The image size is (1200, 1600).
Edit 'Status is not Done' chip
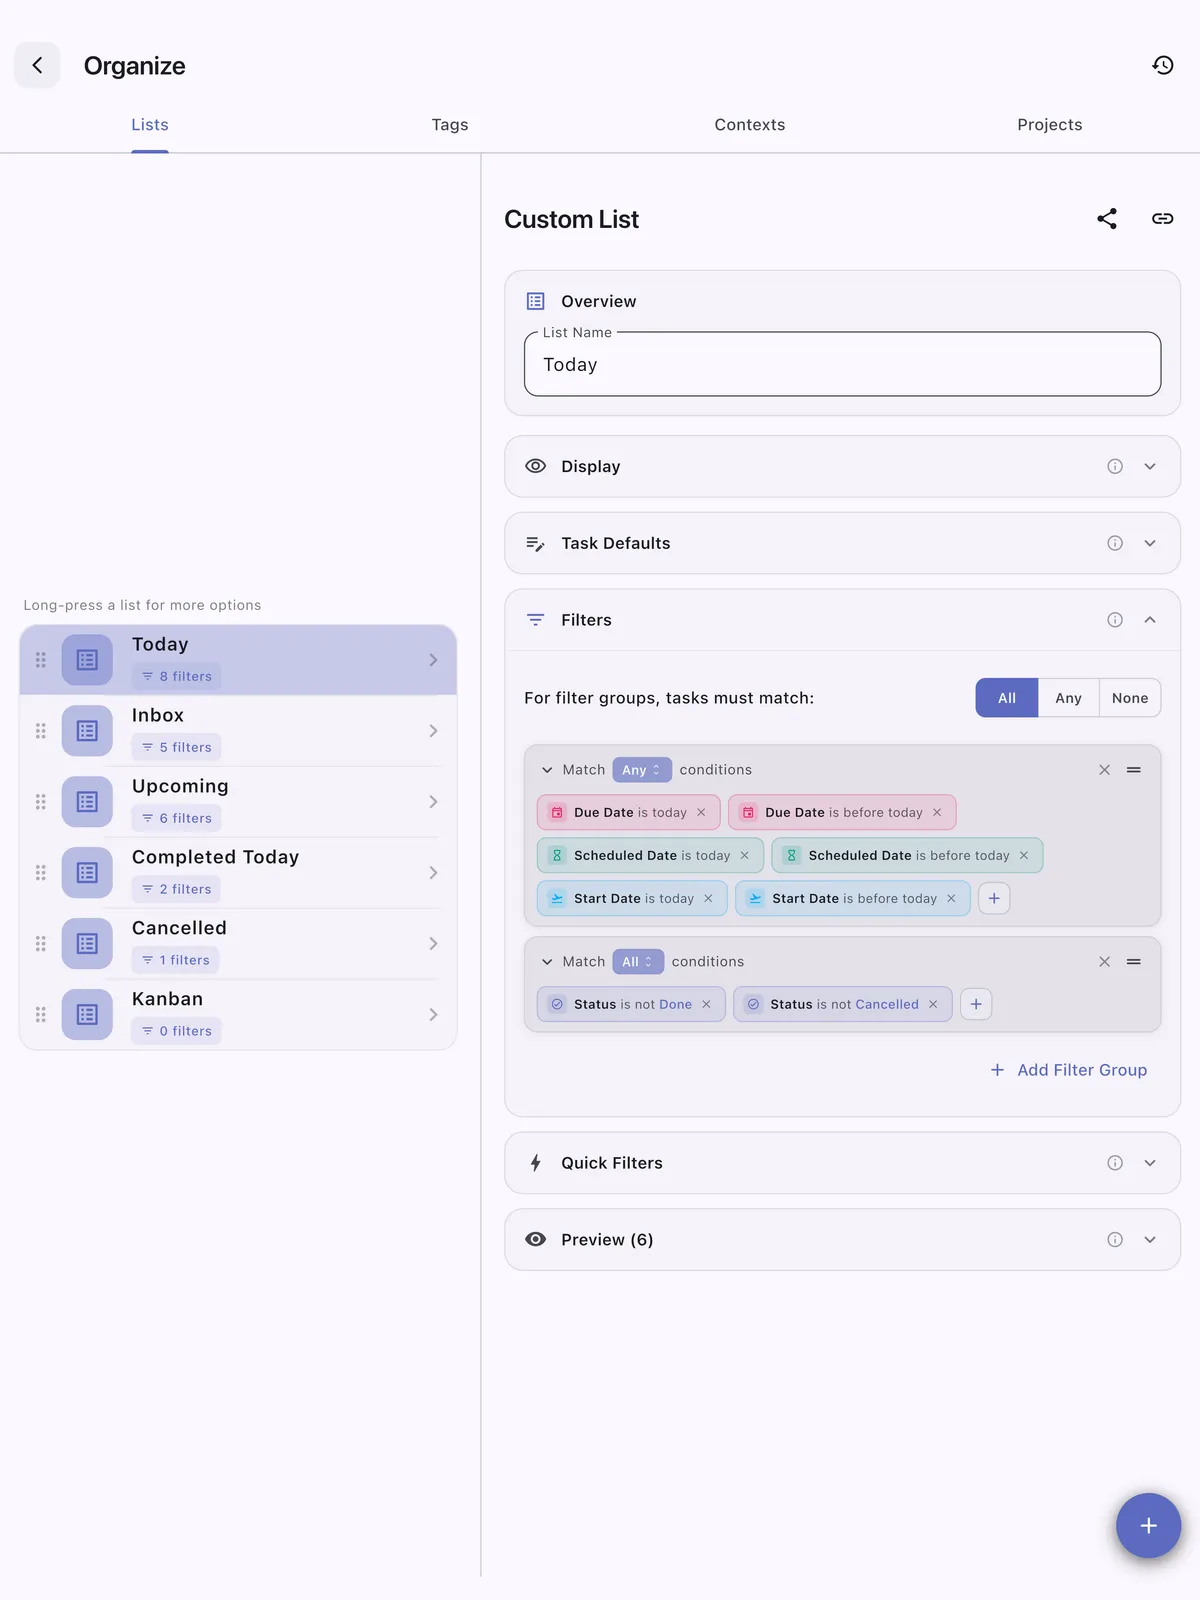[x=633, y=1005]
